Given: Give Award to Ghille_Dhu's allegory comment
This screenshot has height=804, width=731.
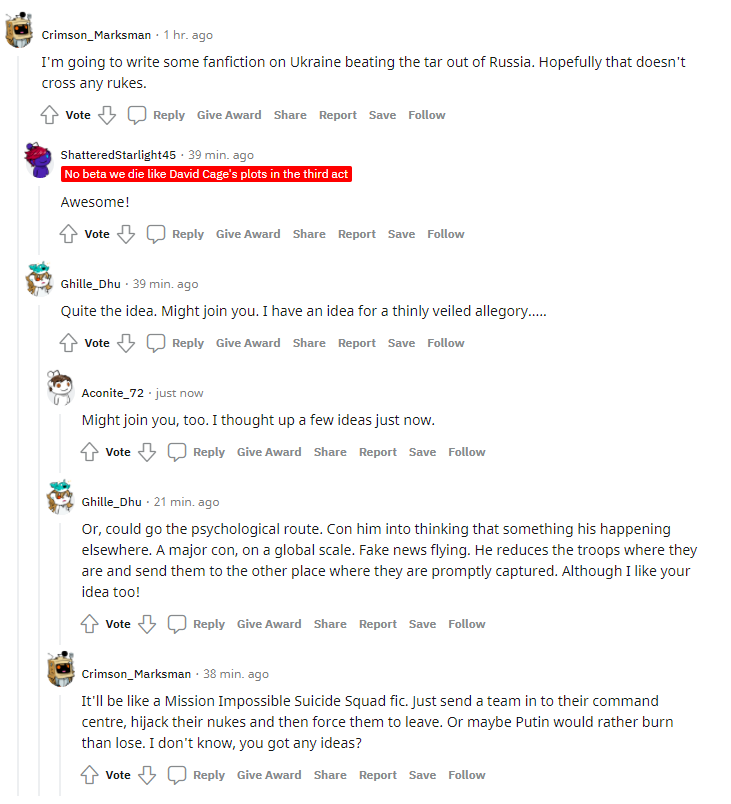Looking at the screenshot, I should (x=248, y=343).
